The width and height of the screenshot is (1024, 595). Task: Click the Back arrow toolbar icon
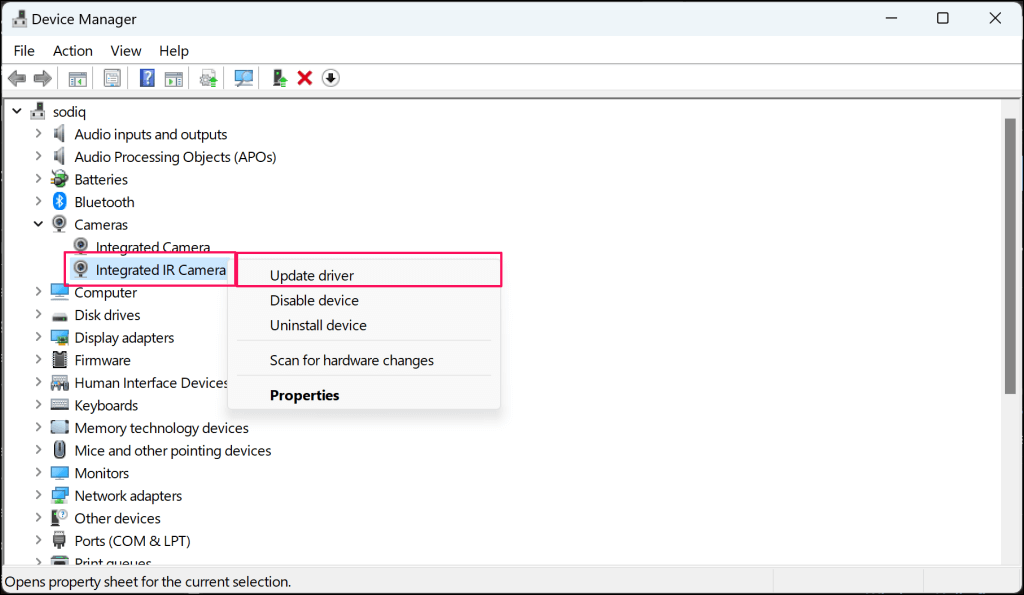pos(17,78)
